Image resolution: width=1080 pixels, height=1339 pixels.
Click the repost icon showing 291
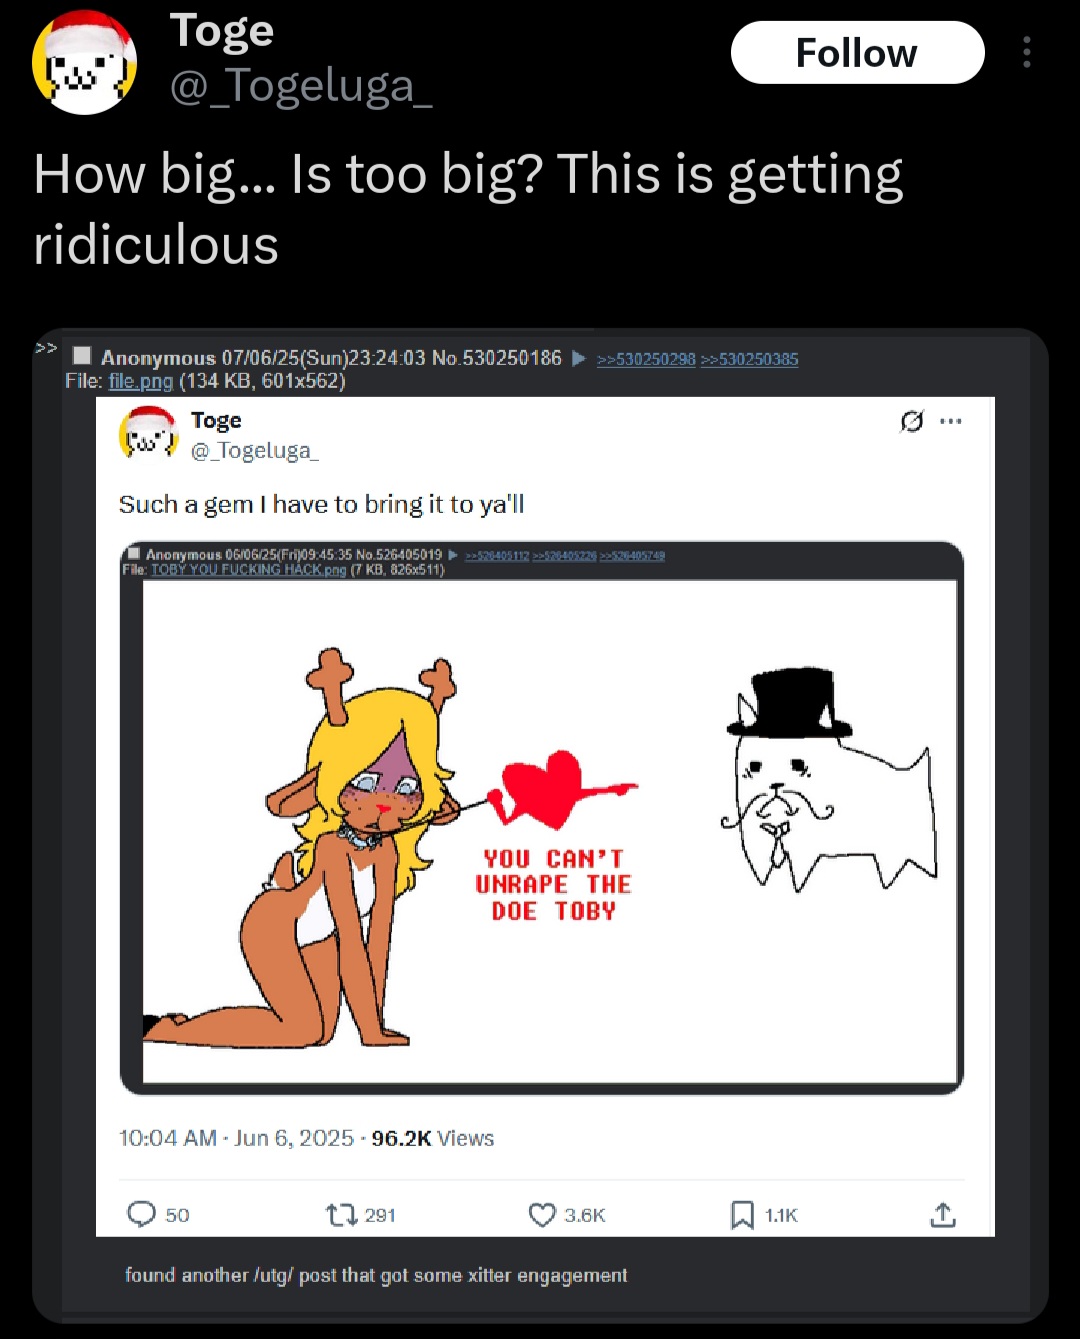tap(341, 1215)
